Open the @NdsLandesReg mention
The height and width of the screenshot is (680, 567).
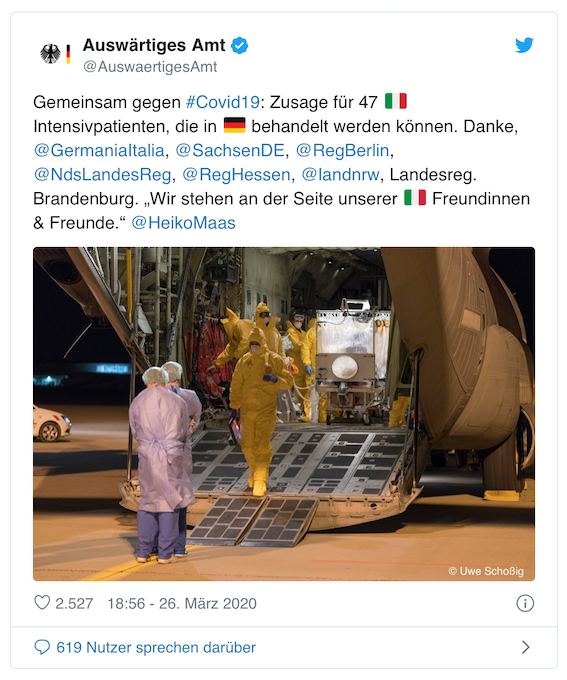tap(102, 174)
